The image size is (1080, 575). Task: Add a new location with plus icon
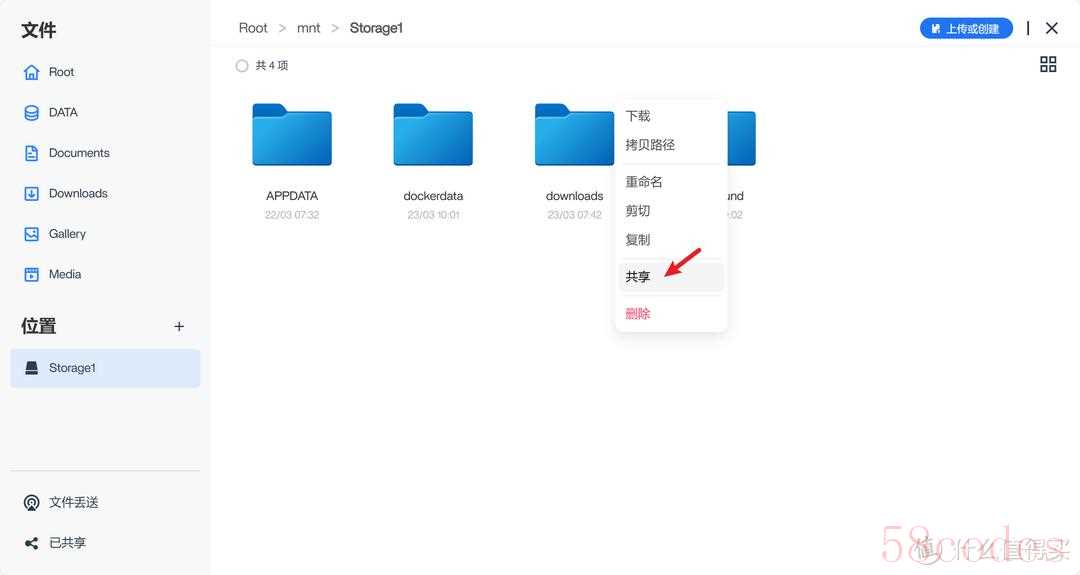click(x=179, y=326)
